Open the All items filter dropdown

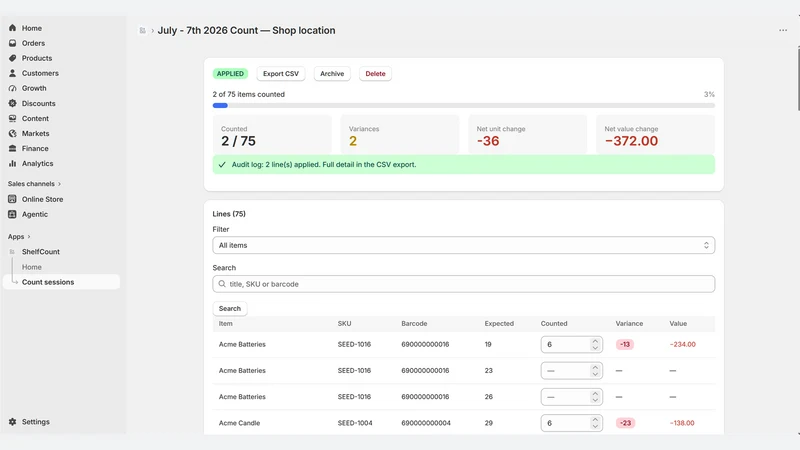[463, 245]
